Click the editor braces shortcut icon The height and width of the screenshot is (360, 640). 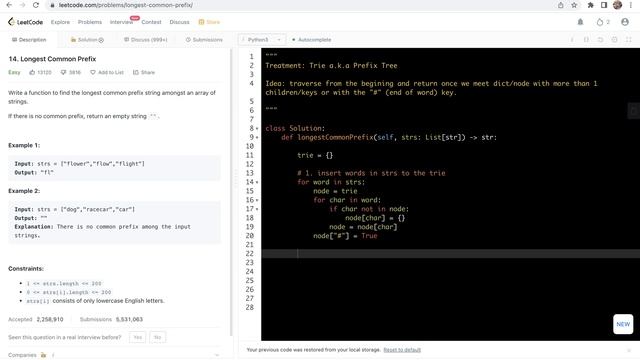coord(586,40)
